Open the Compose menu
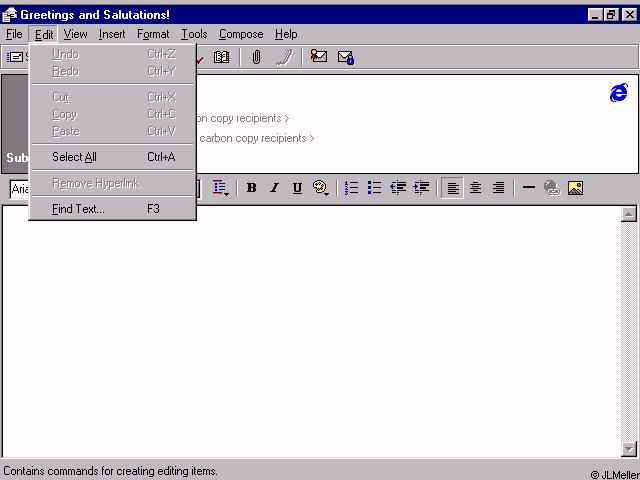This screenshot has width=640, height=480. (x=241, y=34)
